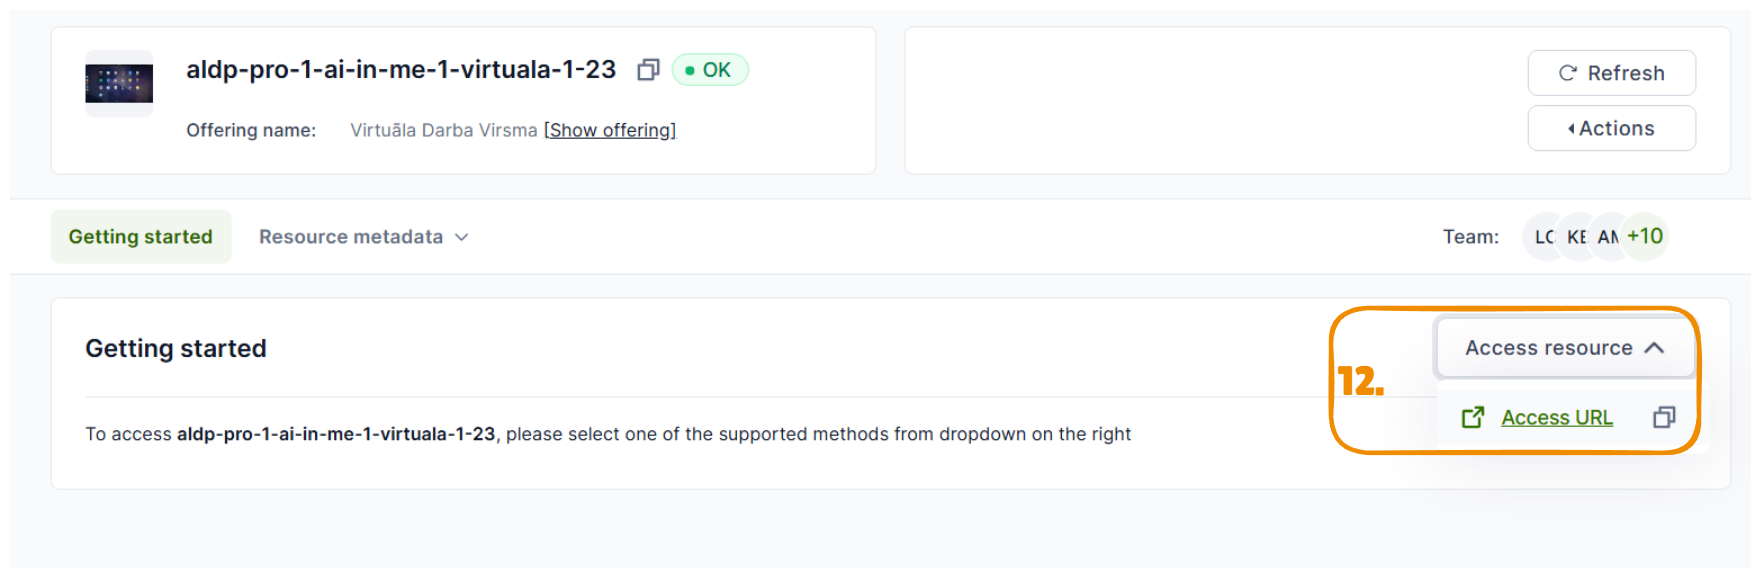Viewport: 1761px width, 578px height.
Task: Show the +10 additional team members
Action: click(1645, 237)
